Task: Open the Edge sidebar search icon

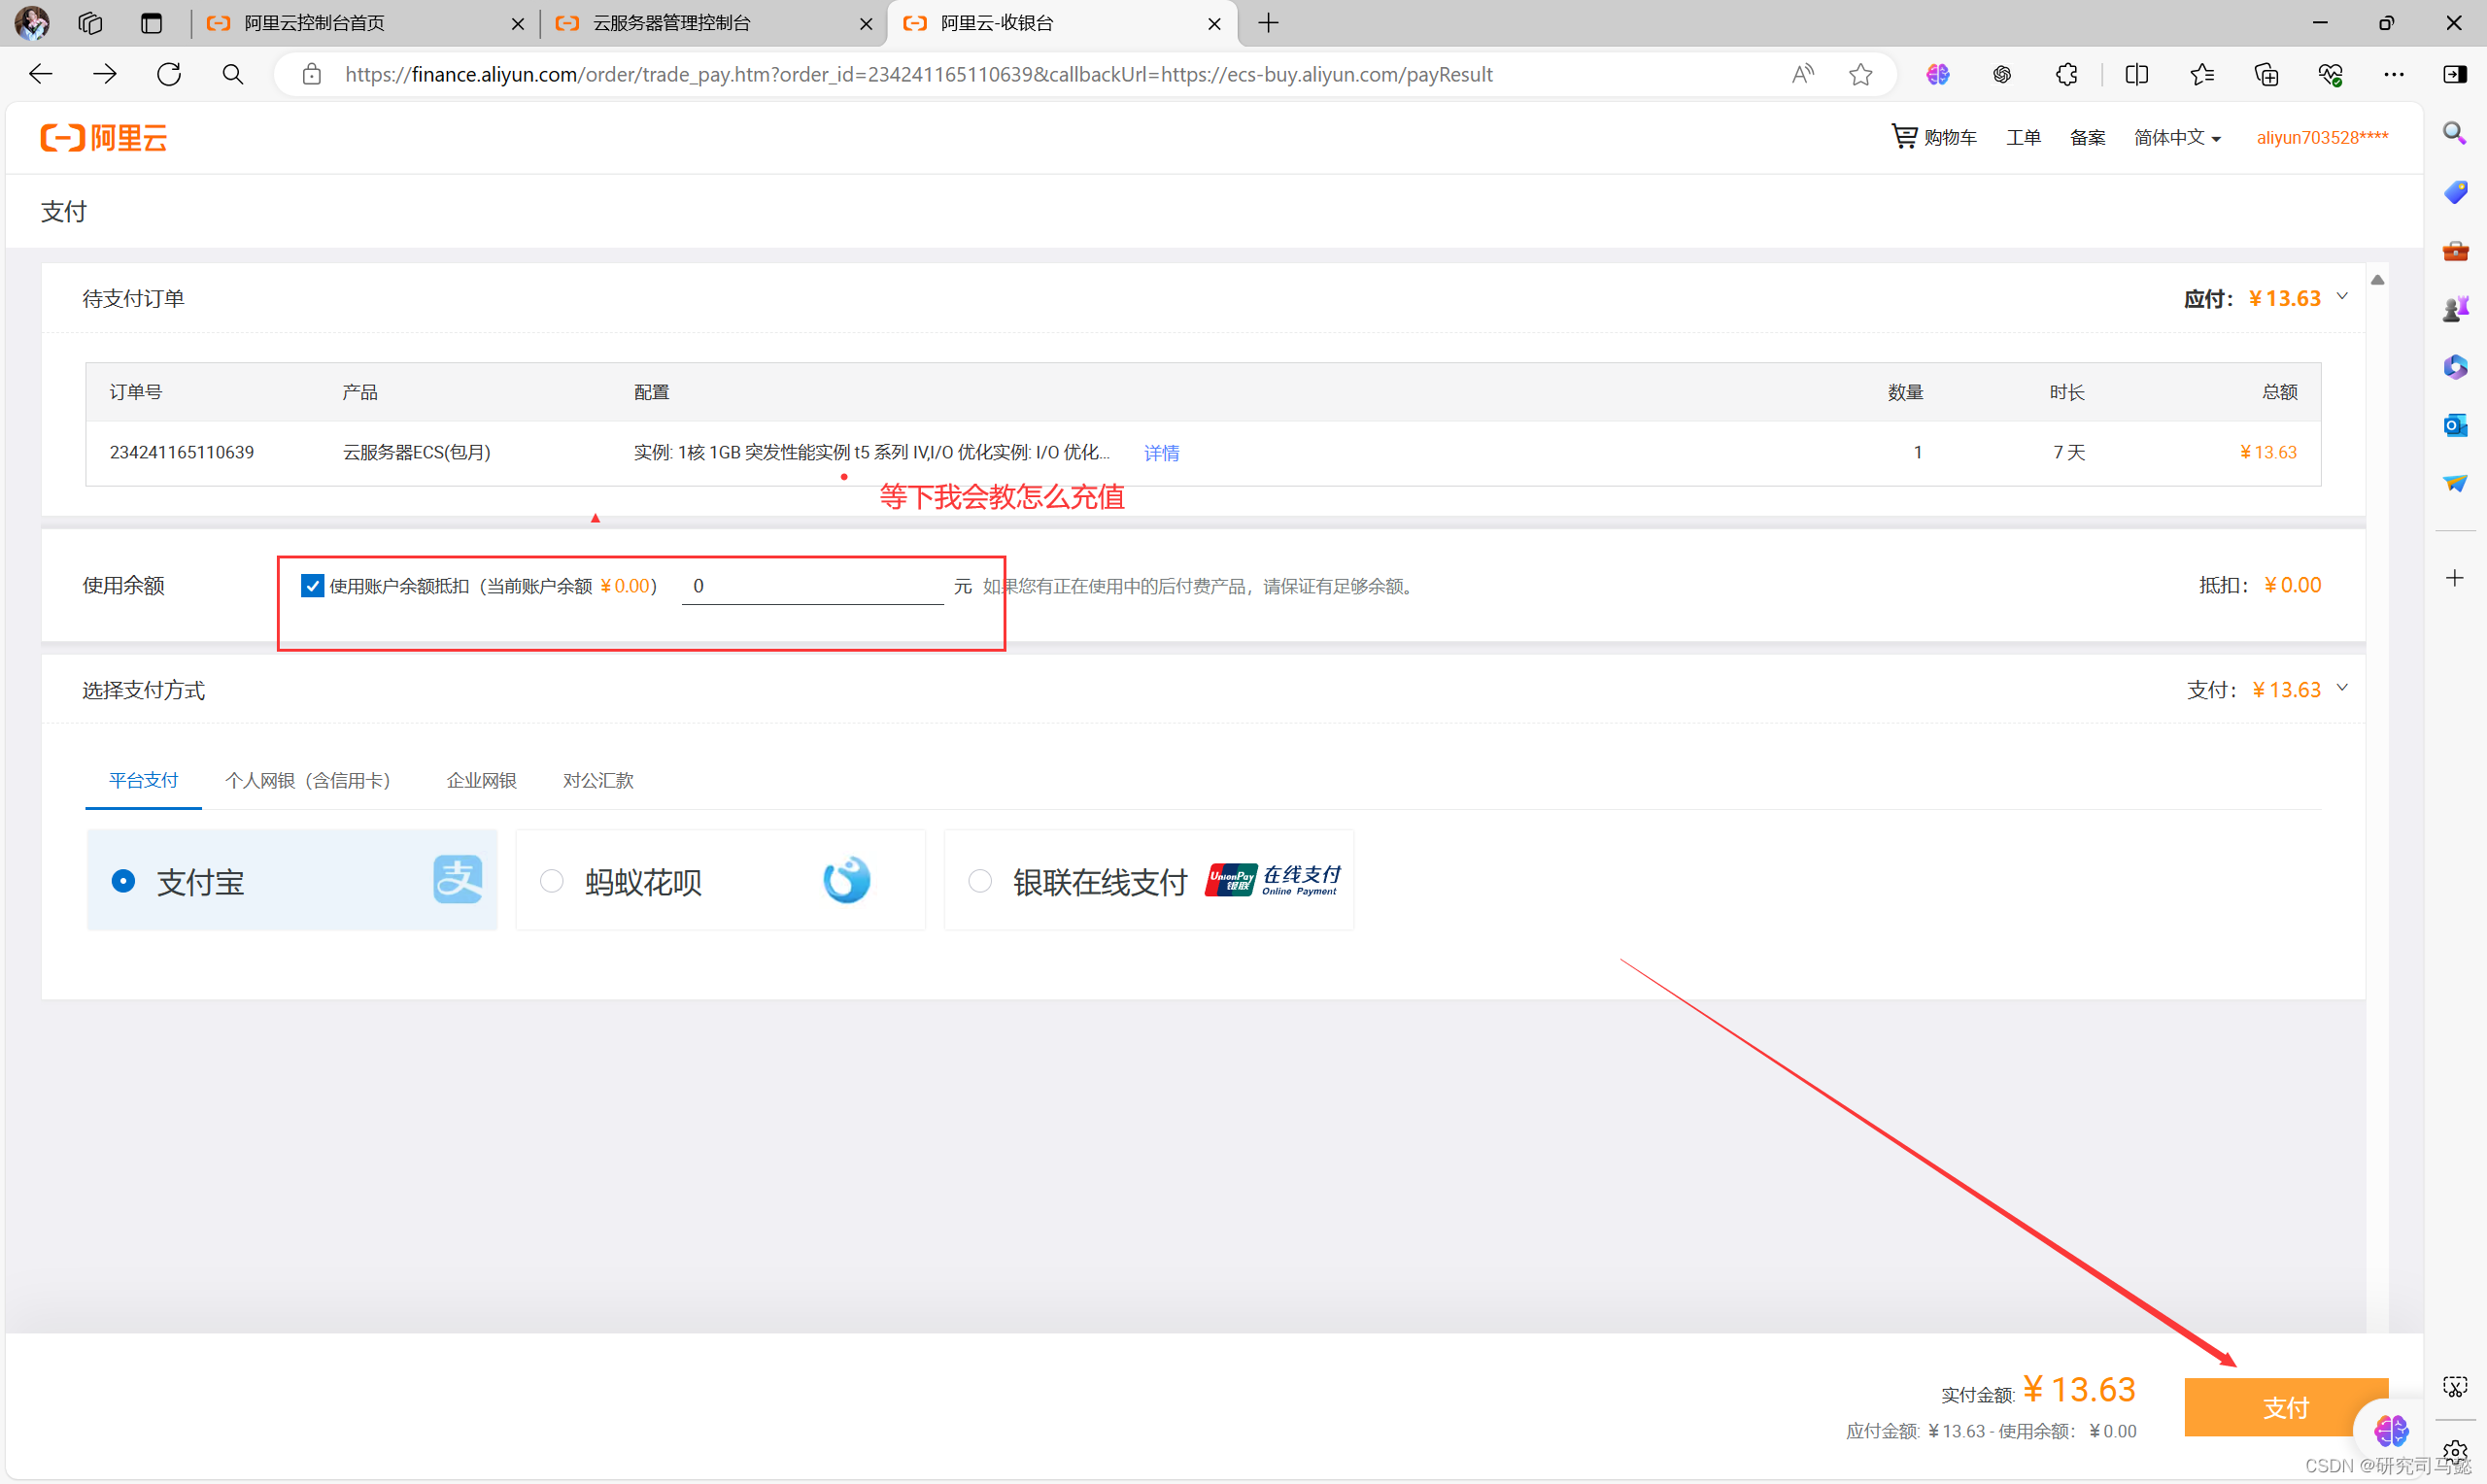Action: (x=2455, y=133)
